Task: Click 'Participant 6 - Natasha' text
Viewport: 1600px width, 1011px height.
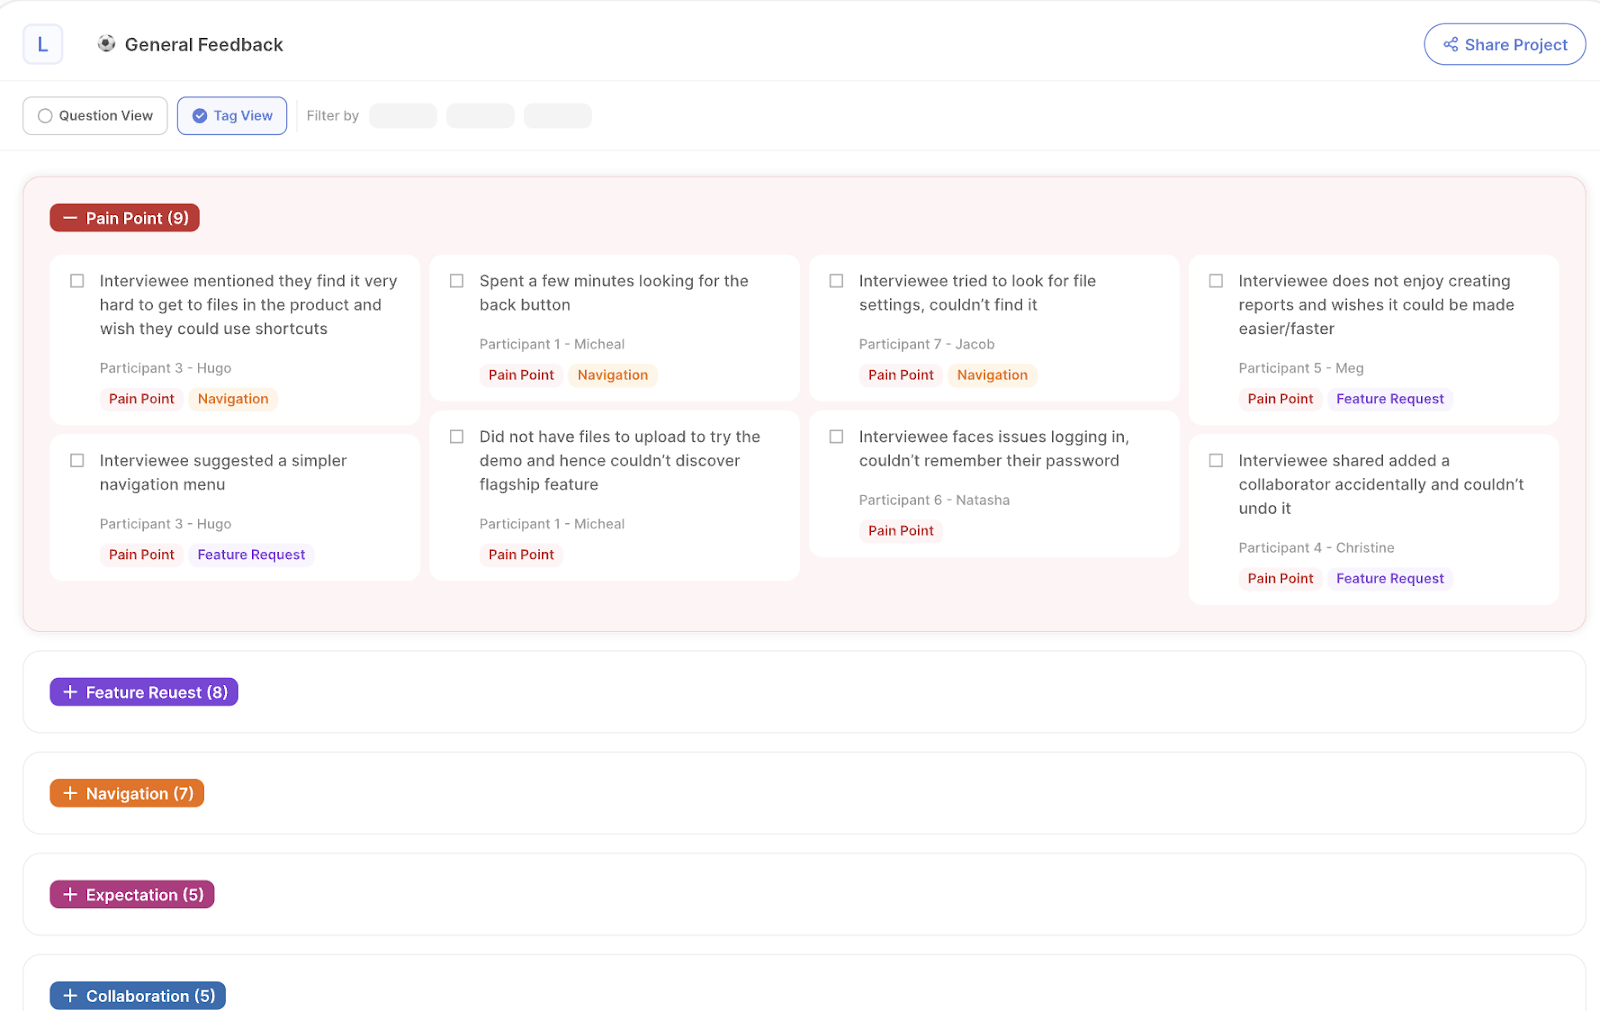Action: (x=934, y=500)
